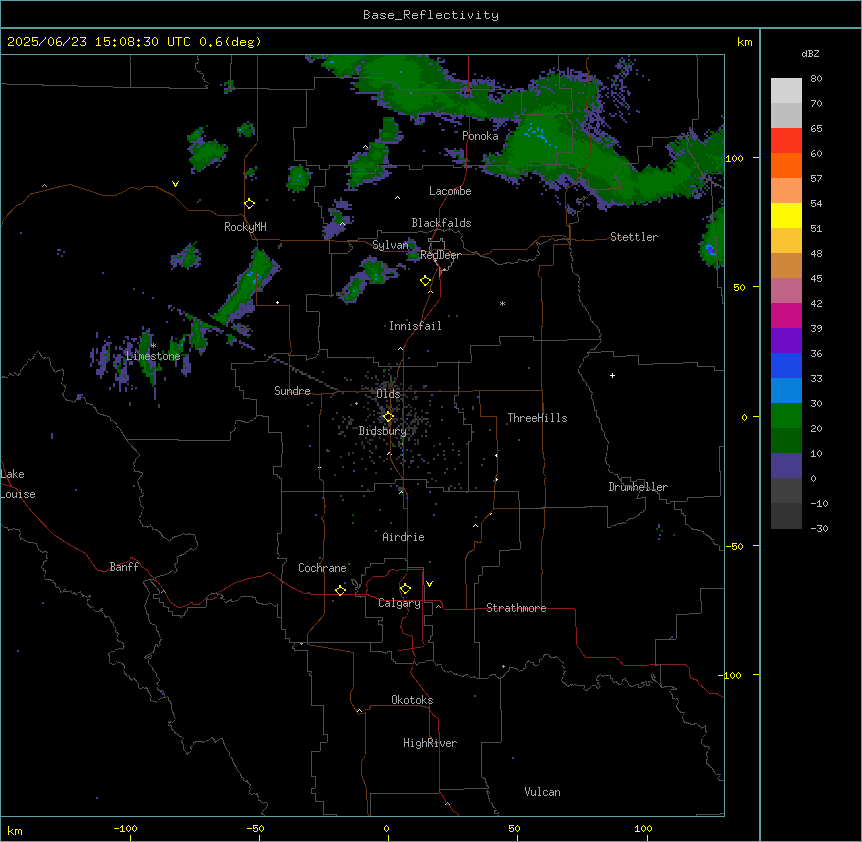Click the -100 tick on bottom km axis
The height and width of the screenshot is (842, 862).
[x=126, y=828]
